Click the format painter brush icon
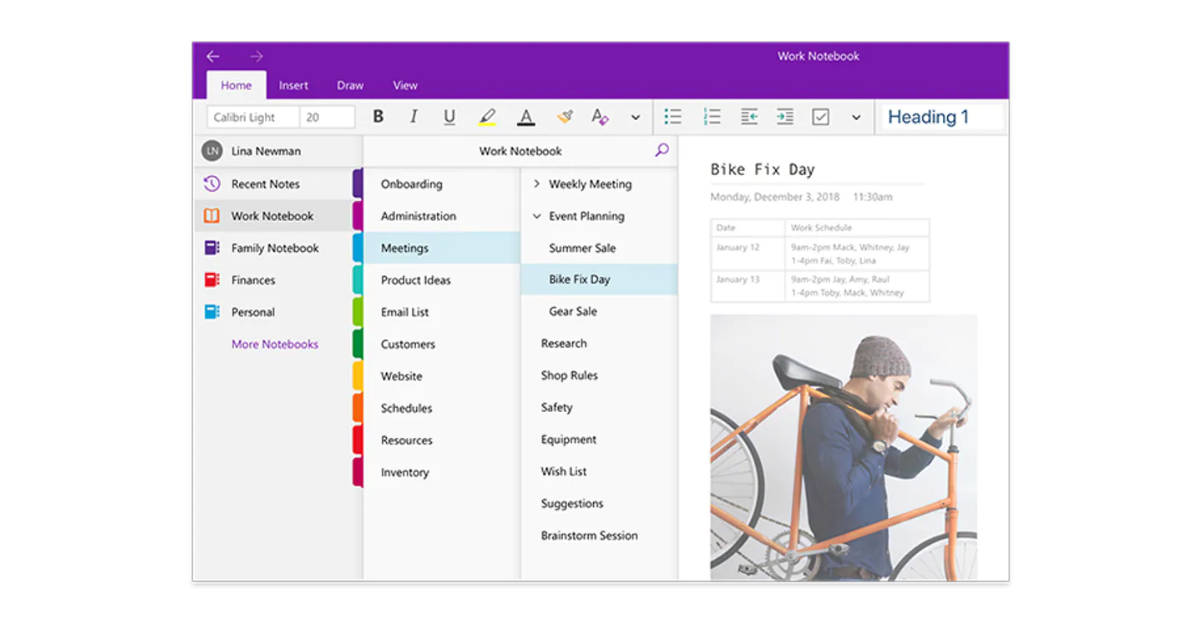Image resolution: width=1200 pixels, height=630 pixels. [565, 117]
